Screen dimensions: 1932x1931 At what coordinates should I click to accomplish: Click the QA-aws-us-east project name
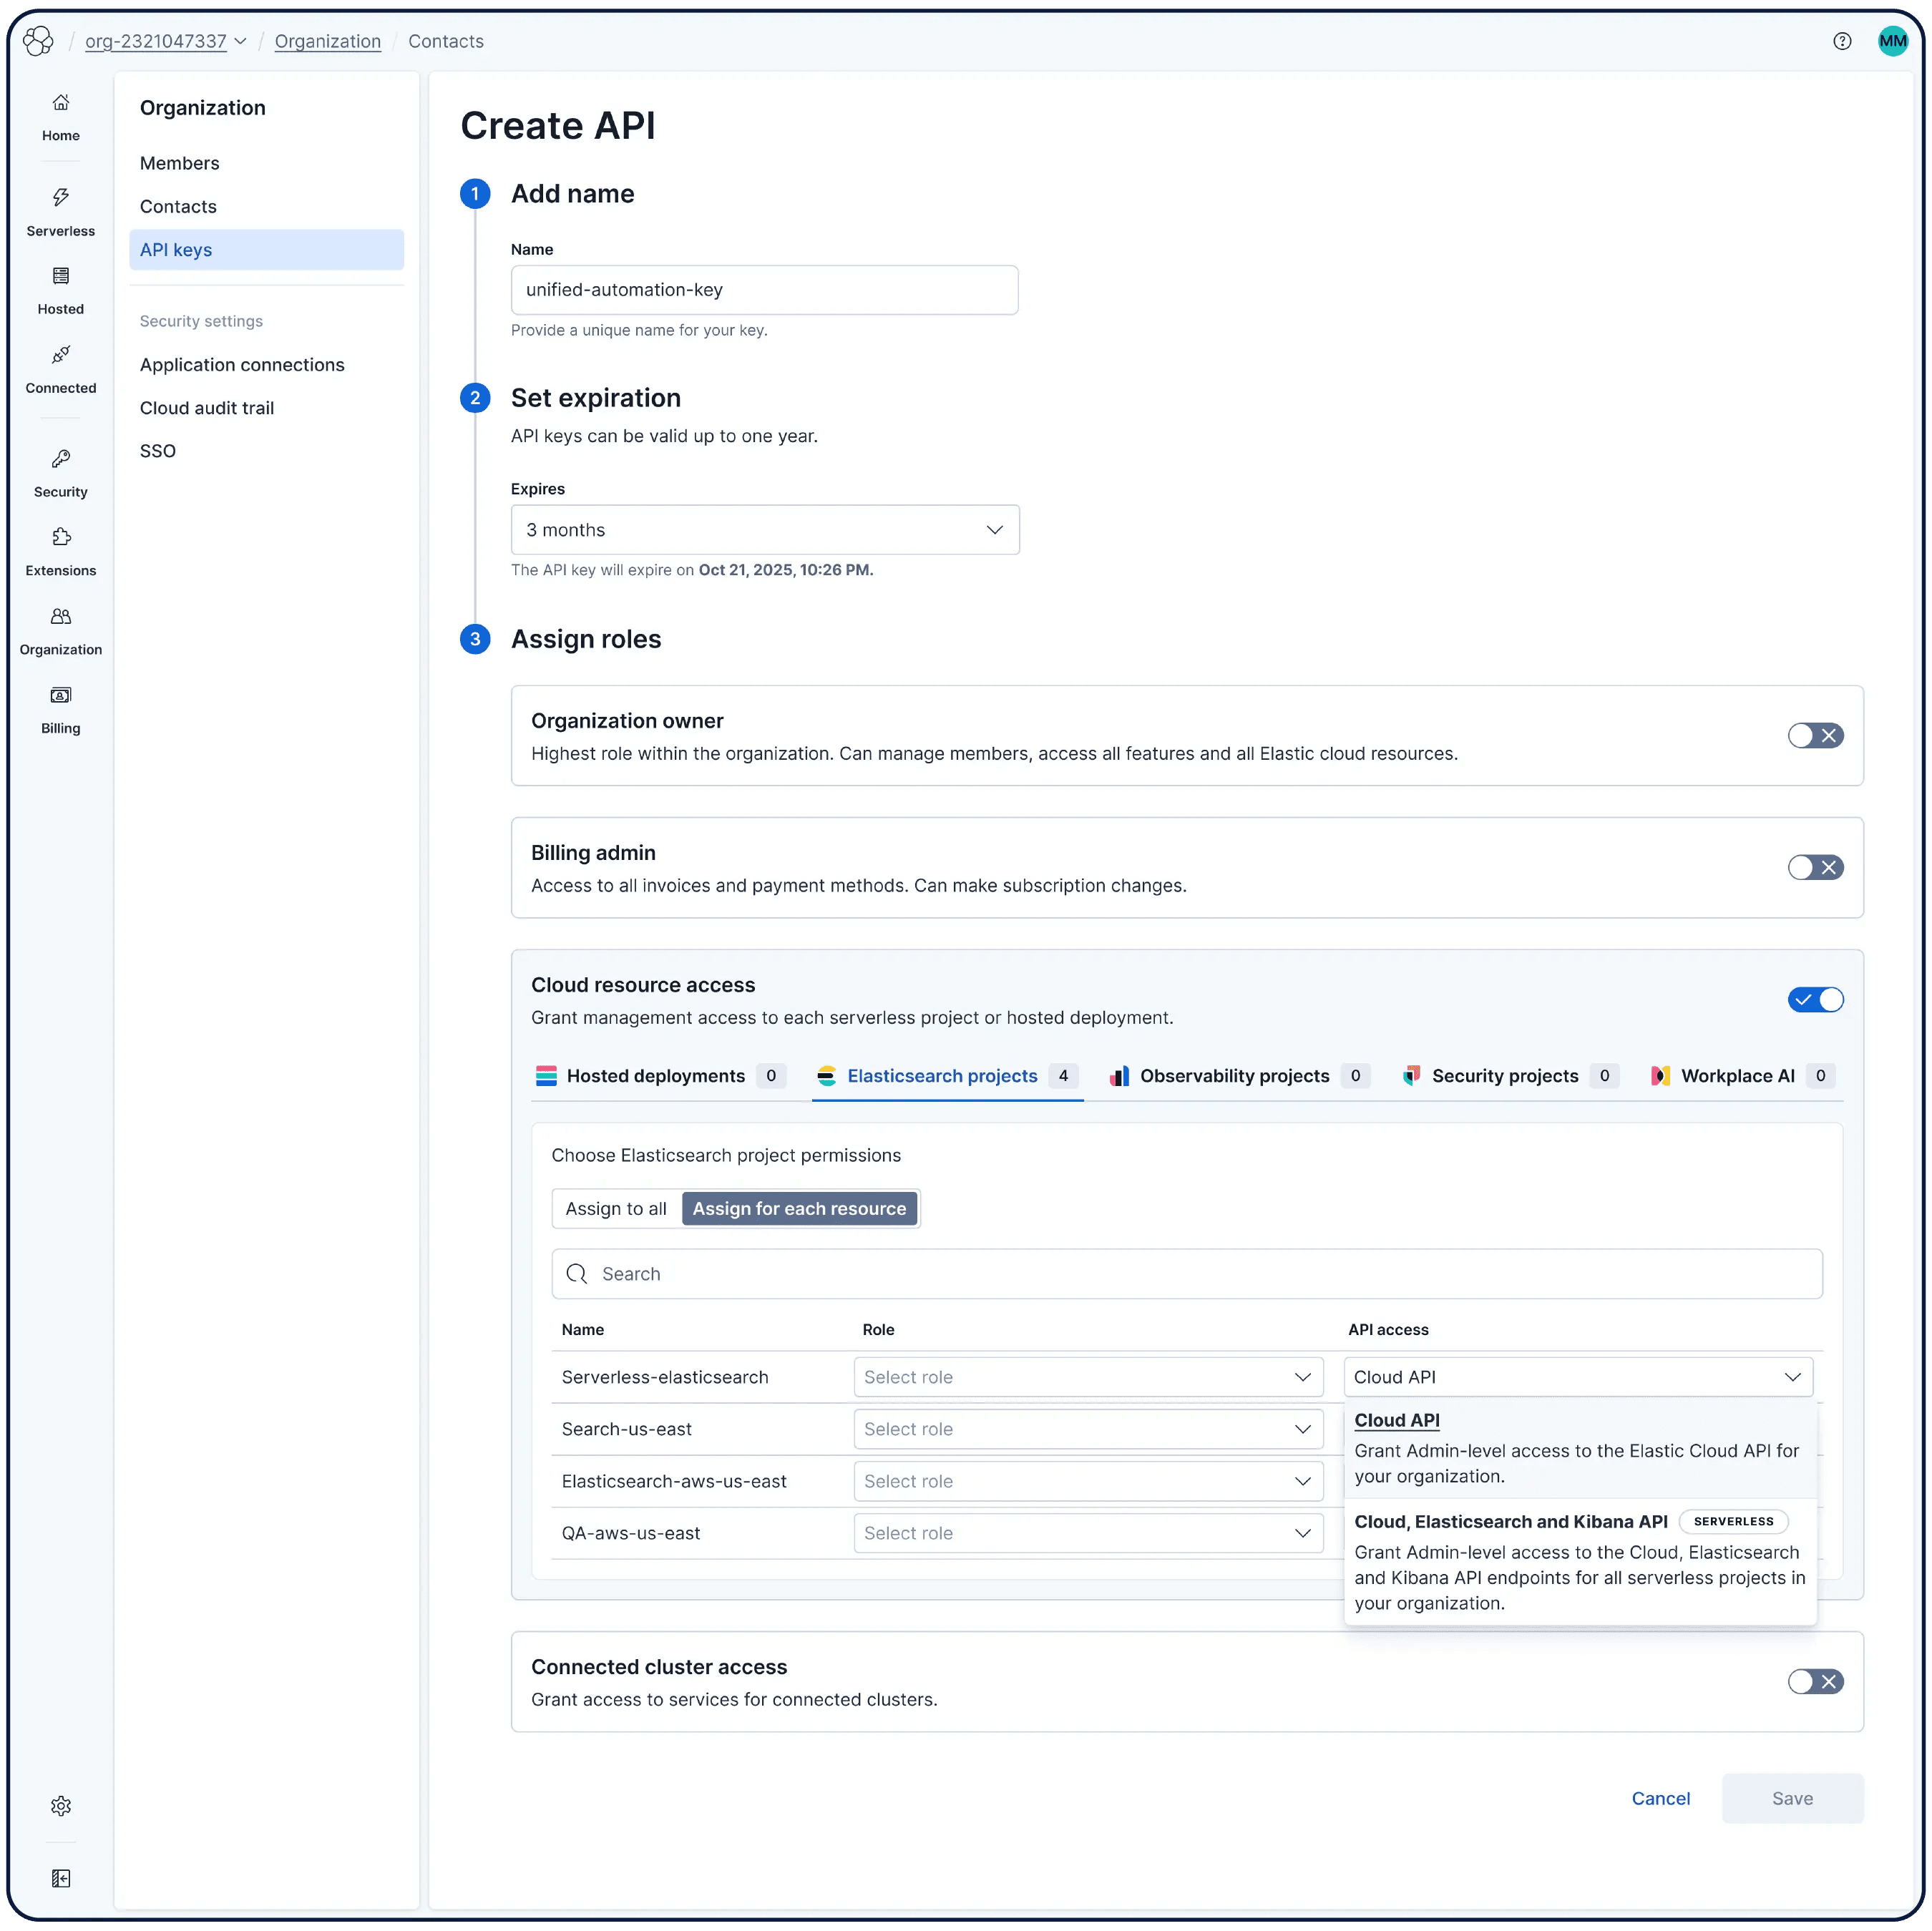[x=631, y=1533]
